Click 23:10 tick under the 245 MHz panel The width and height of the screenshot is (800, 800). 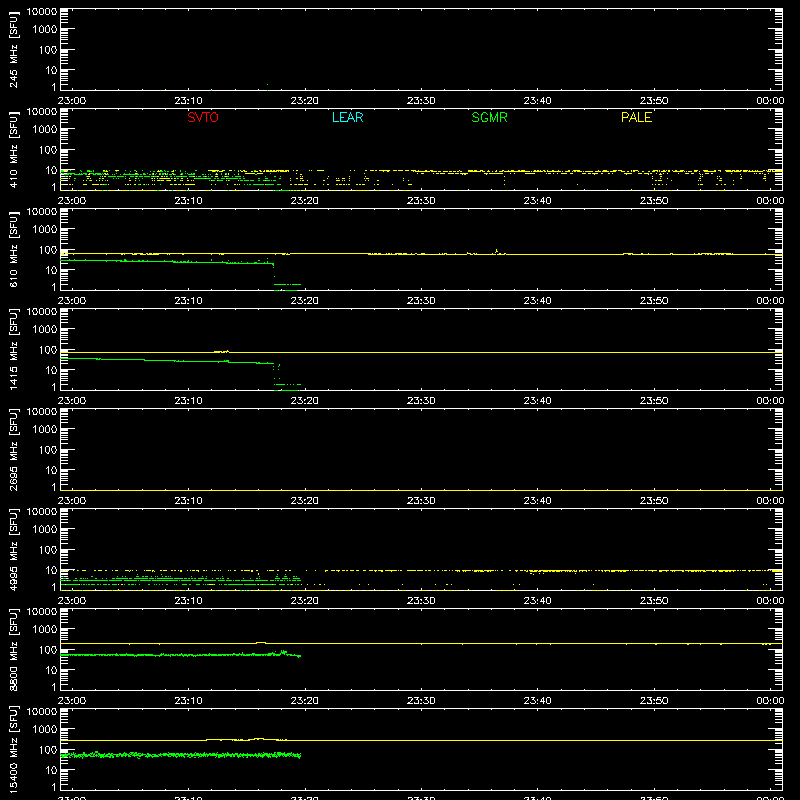point(188,101)
